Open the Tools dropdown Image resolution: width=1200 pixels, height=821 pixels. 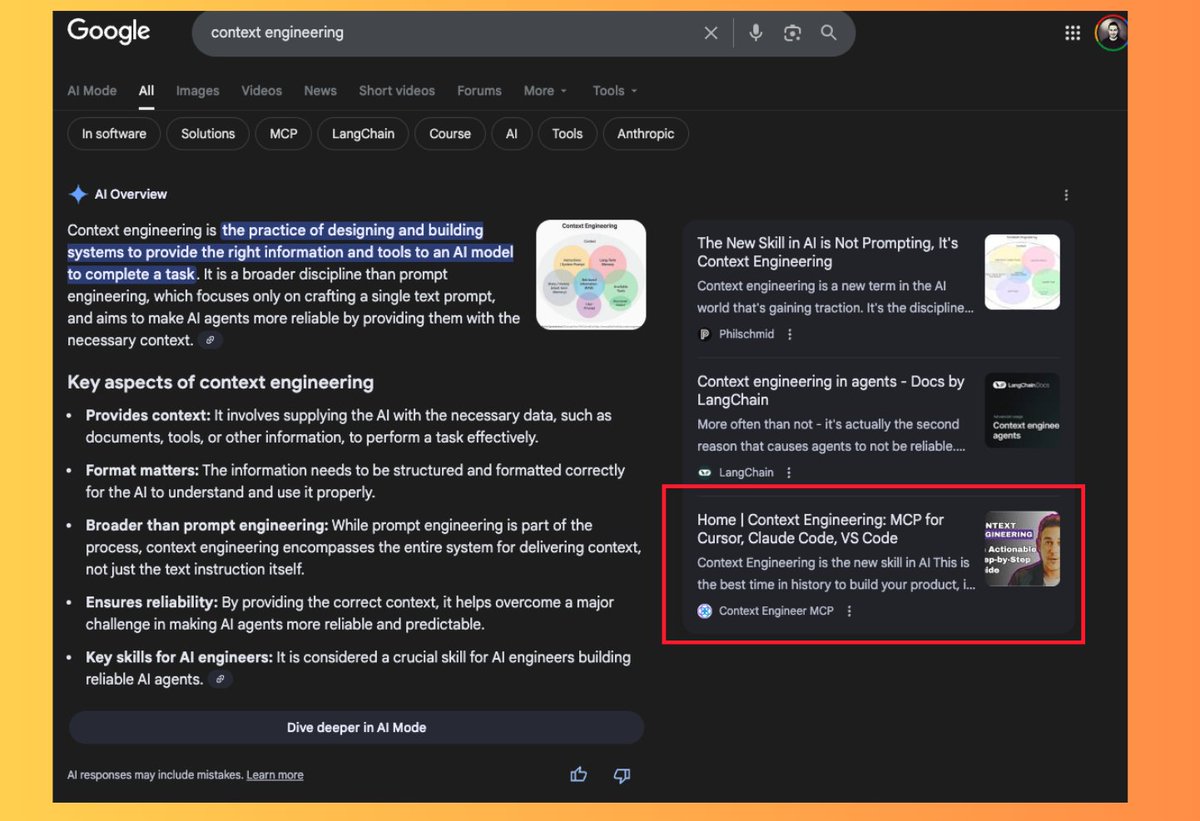613,90
